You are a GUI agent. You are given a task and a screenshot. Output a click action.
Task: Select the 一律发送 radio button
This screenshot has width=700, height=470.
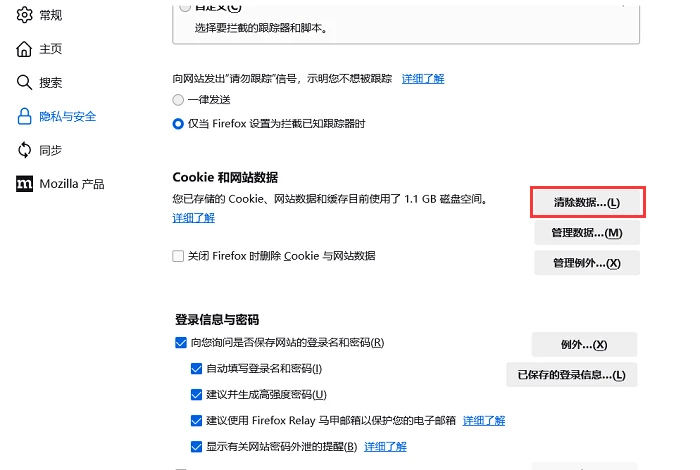(x=178, y=100)
